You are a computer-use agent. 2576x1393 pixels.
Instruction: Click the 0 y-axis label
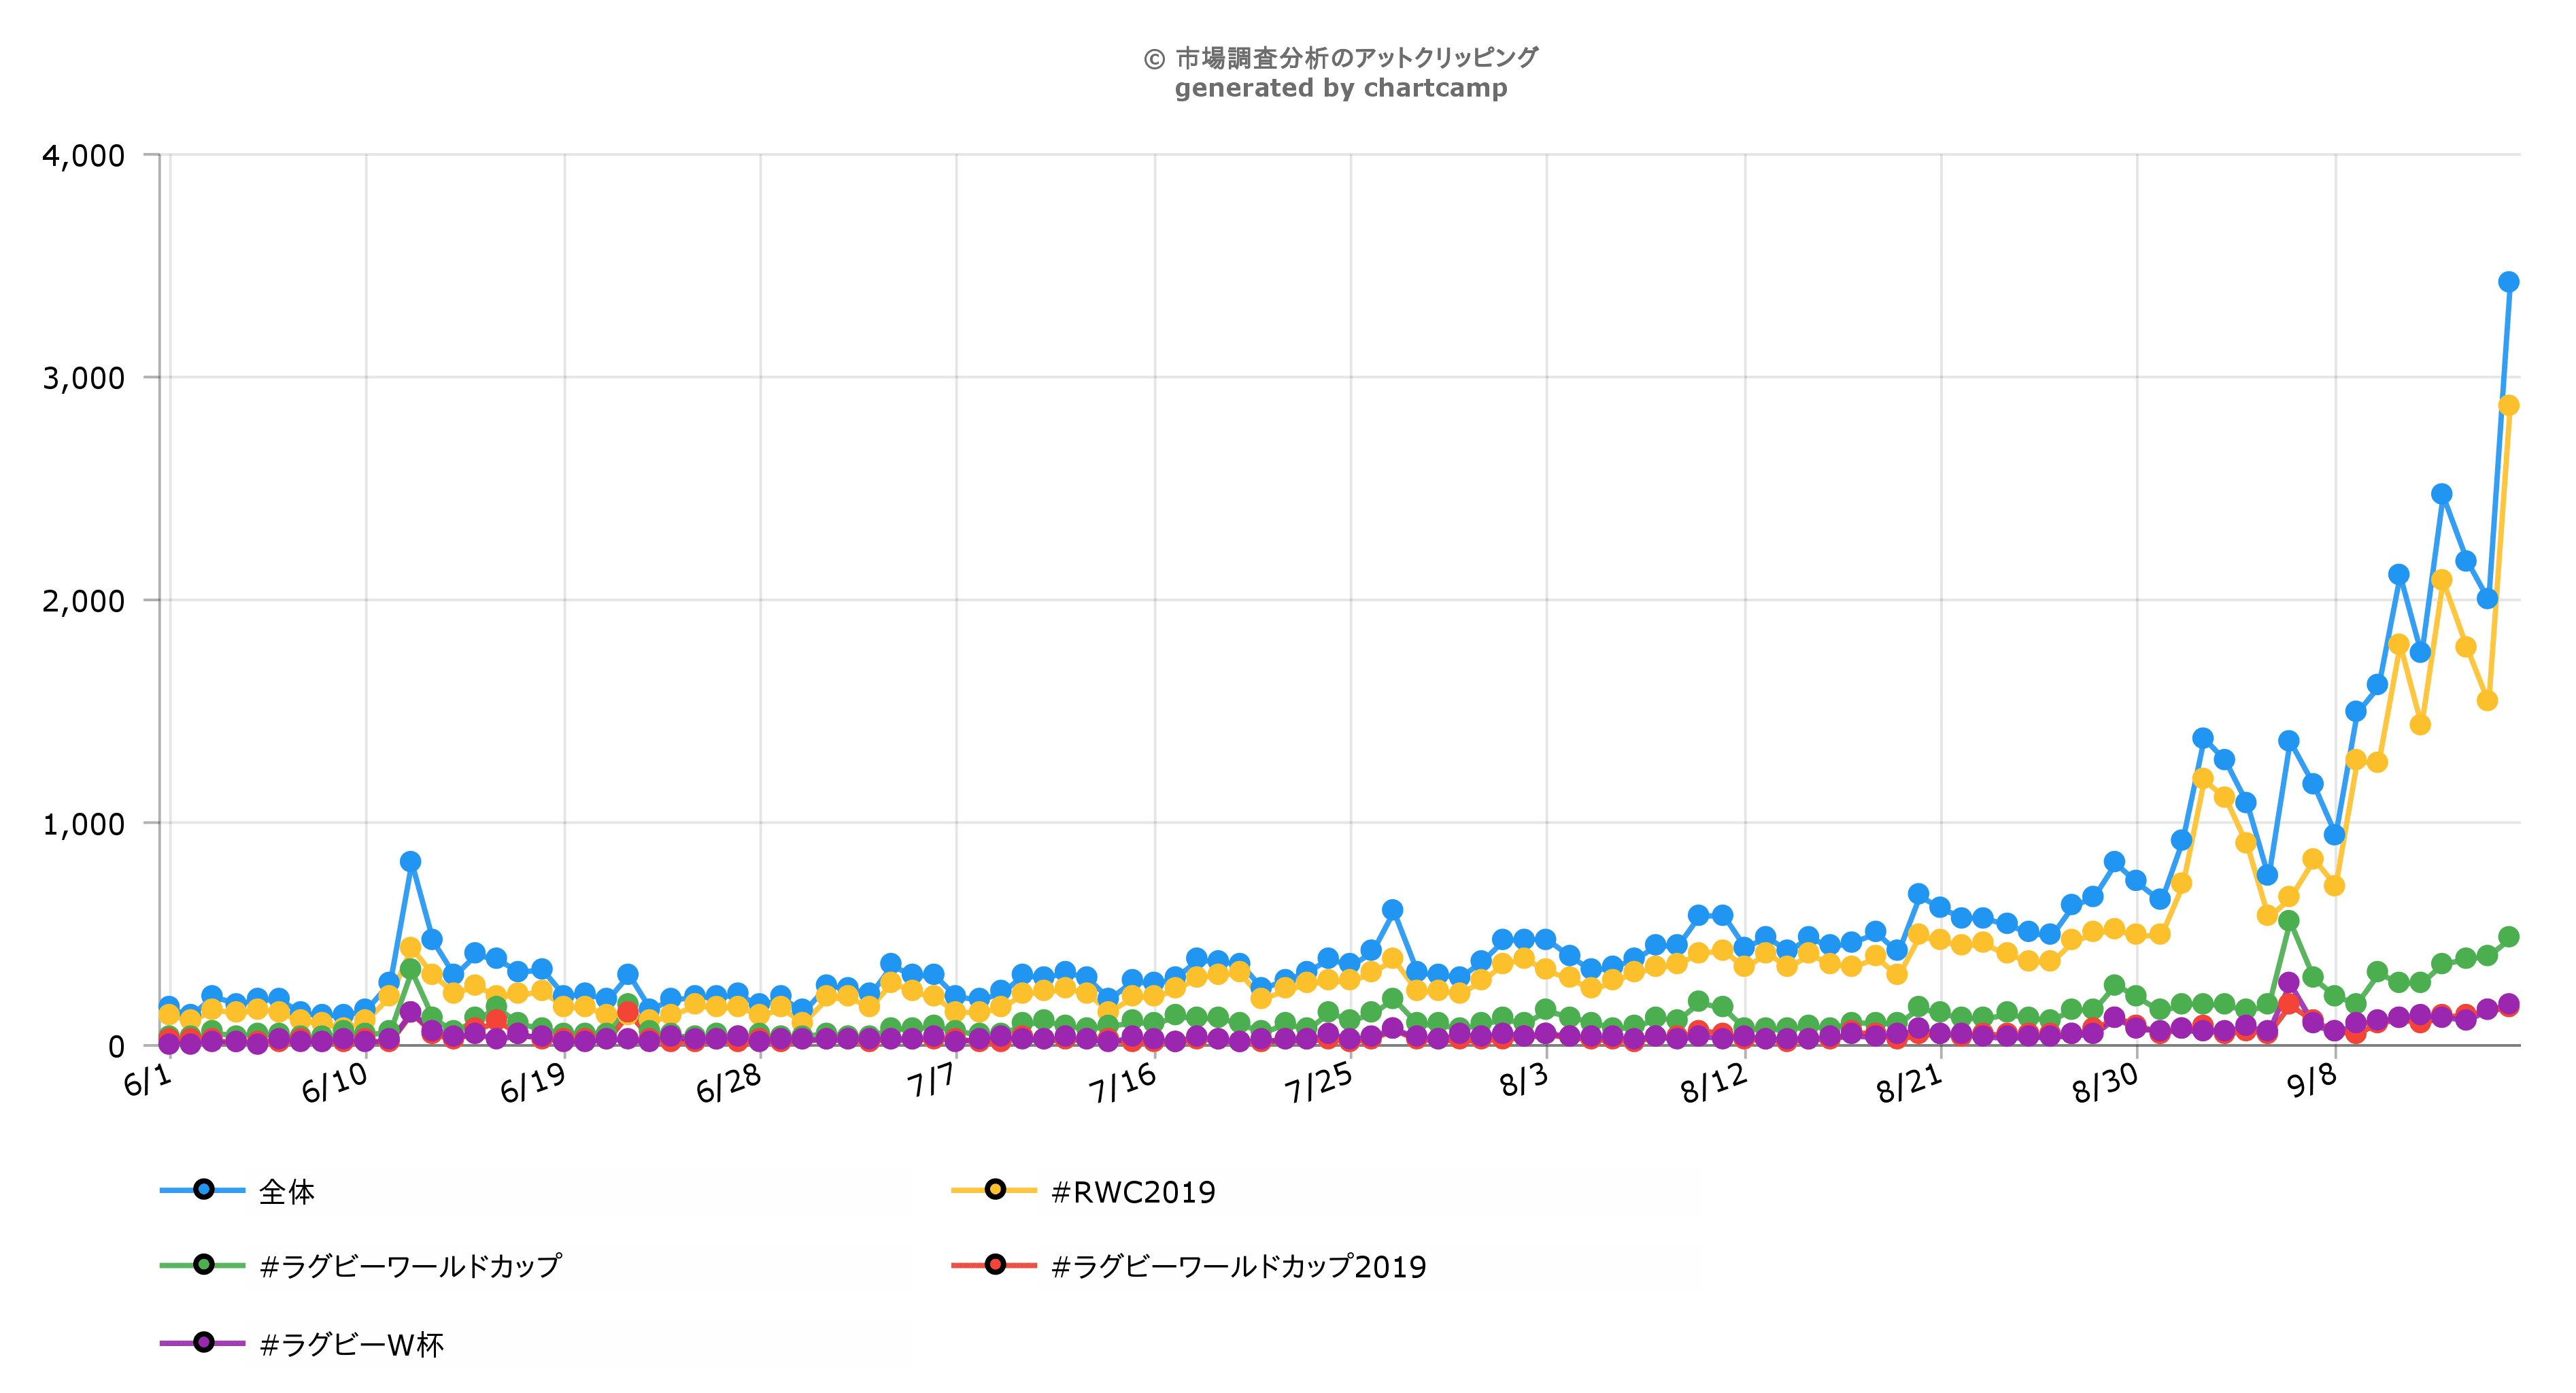point(116,1047)
